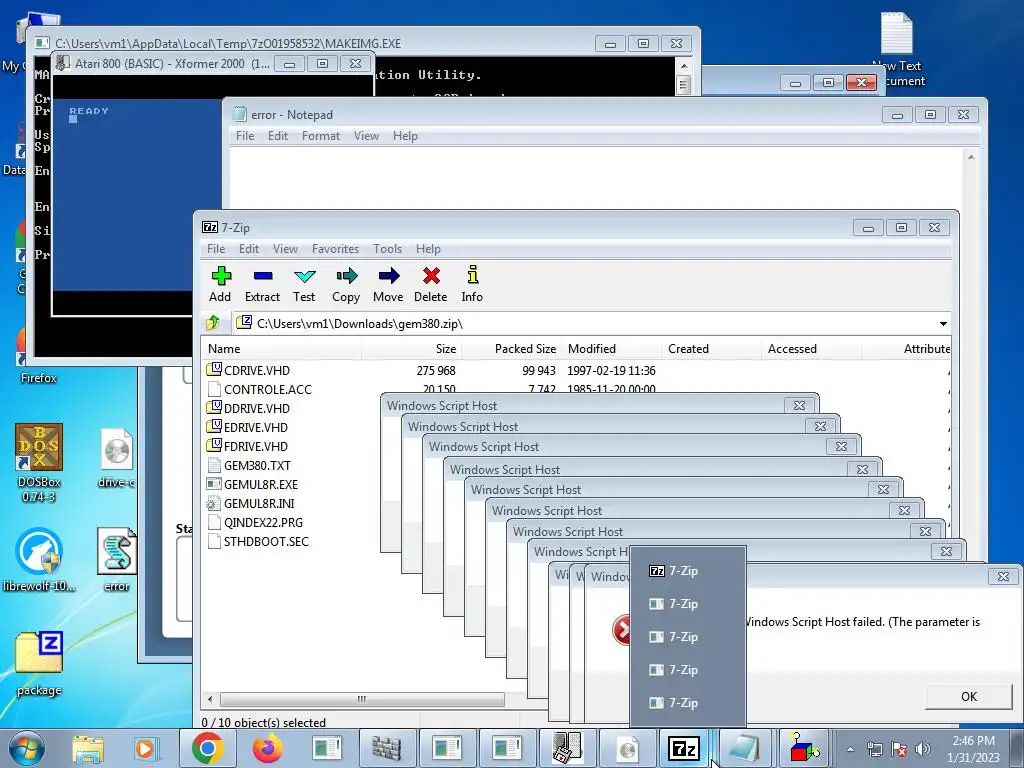Open the Tools menu in 7-Zip
This screenshot has height=768, width=1024.
[x=387, y=249]
